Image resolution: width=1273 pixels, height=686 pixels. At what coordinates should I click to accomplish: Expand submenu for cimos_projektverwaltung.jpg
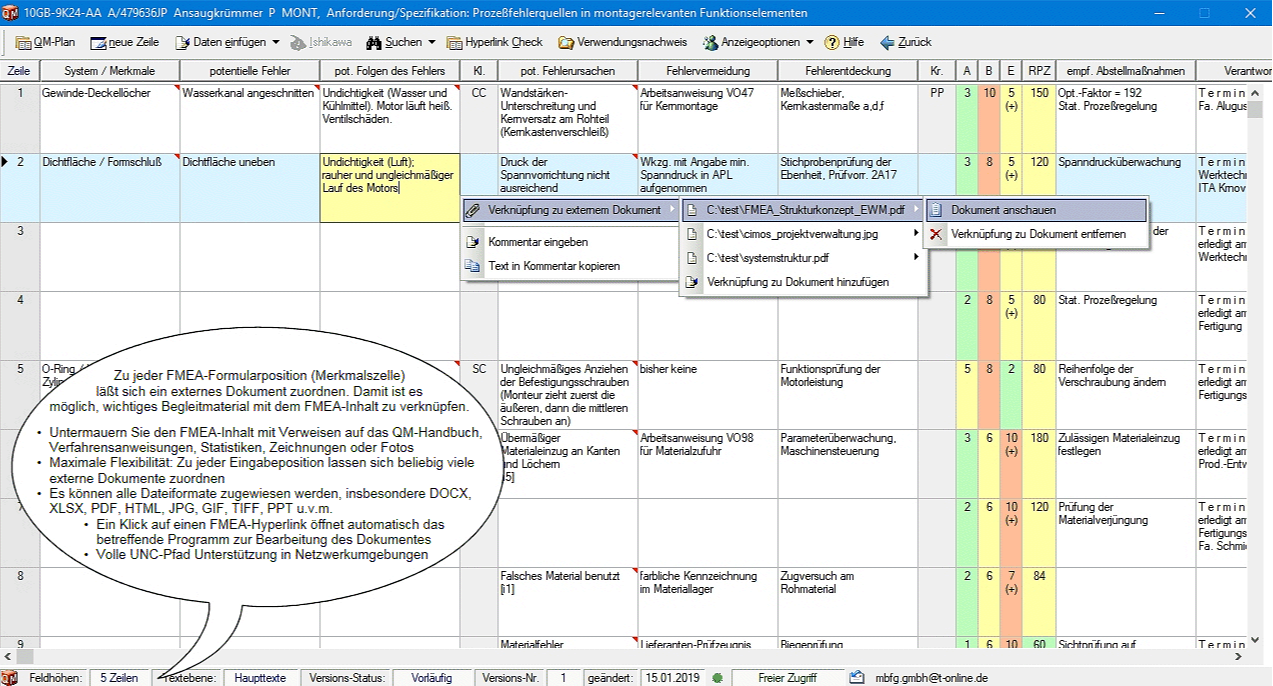pyautogui.click(x=916, y=234)
